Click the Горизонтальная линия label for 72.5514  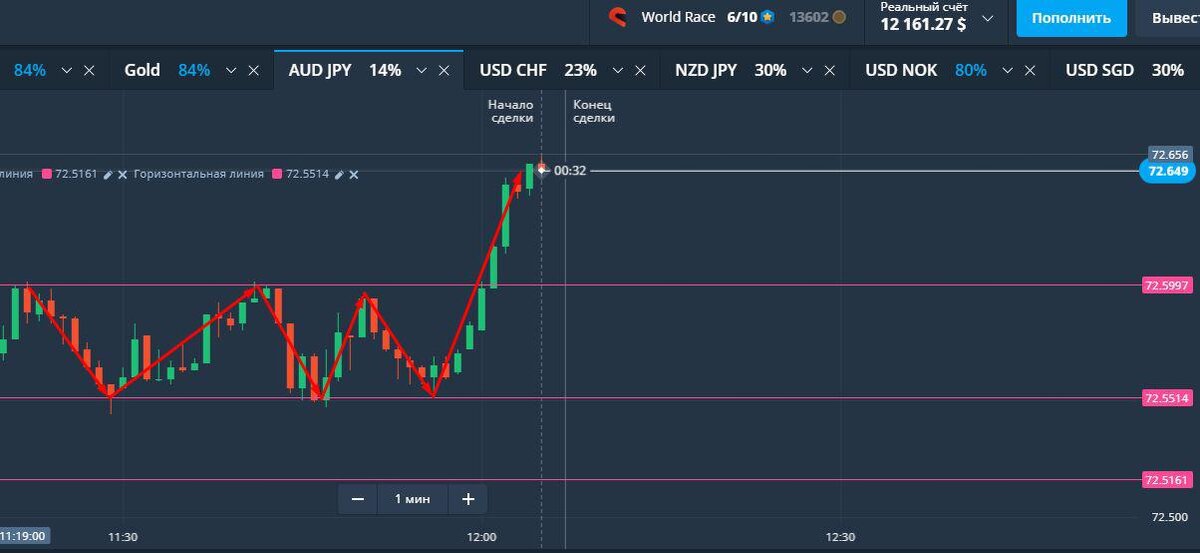click(199, 174)
